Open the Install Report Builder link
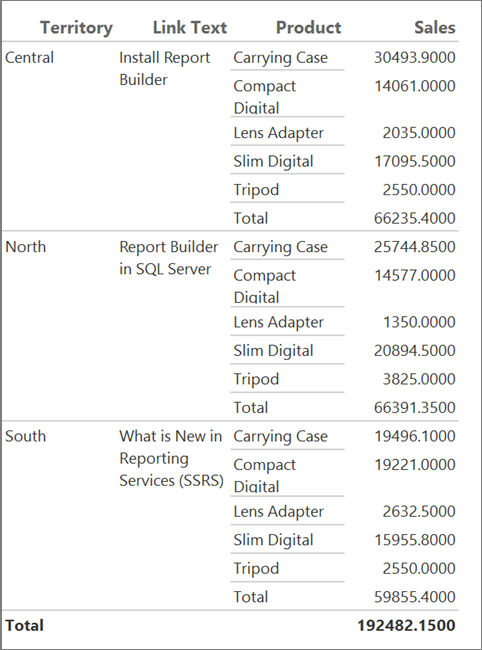 point(165,68)
